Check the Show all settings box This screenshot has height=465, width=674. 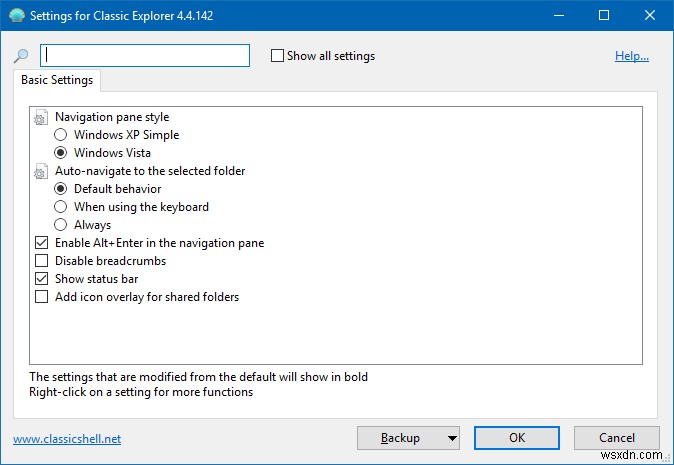277,56
